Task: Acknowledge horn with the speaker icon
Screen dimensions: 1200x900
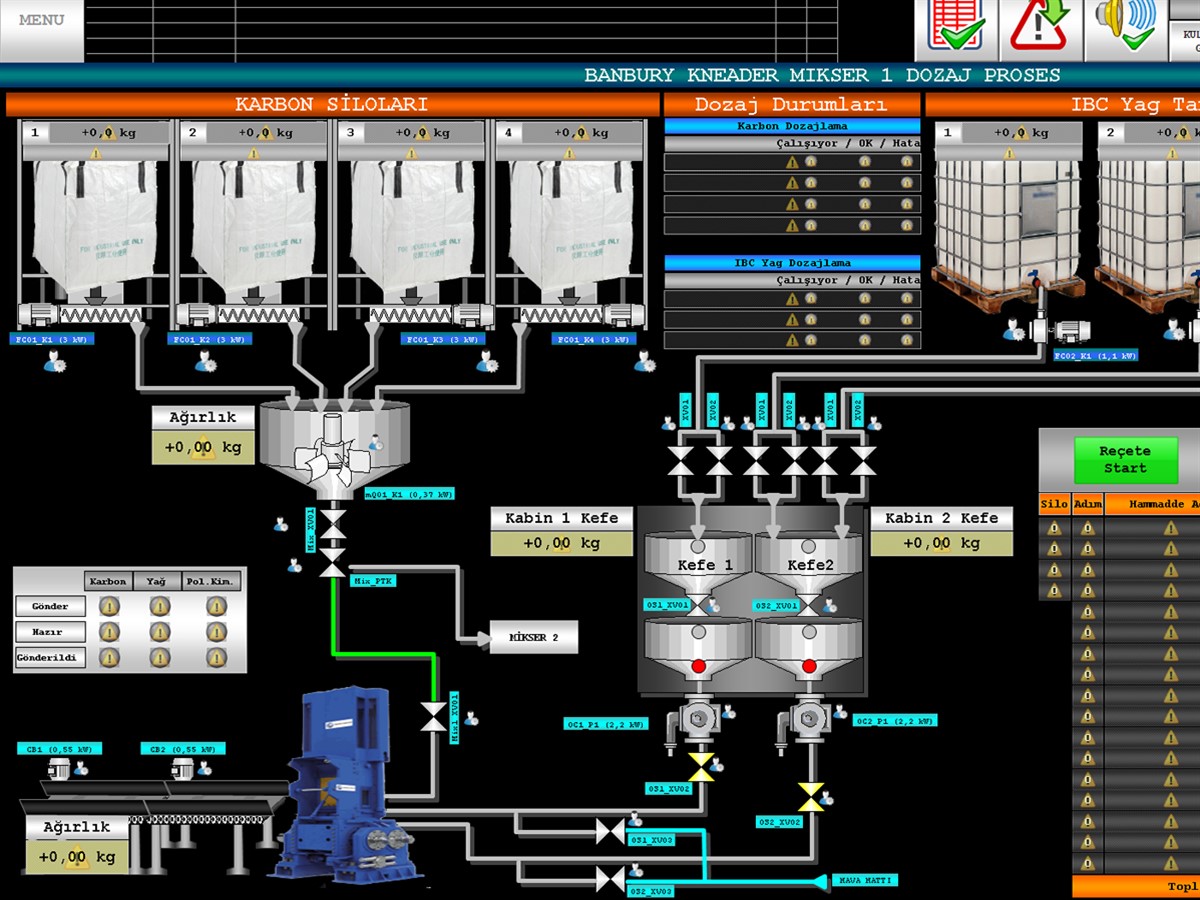Action: (1125, 28)
